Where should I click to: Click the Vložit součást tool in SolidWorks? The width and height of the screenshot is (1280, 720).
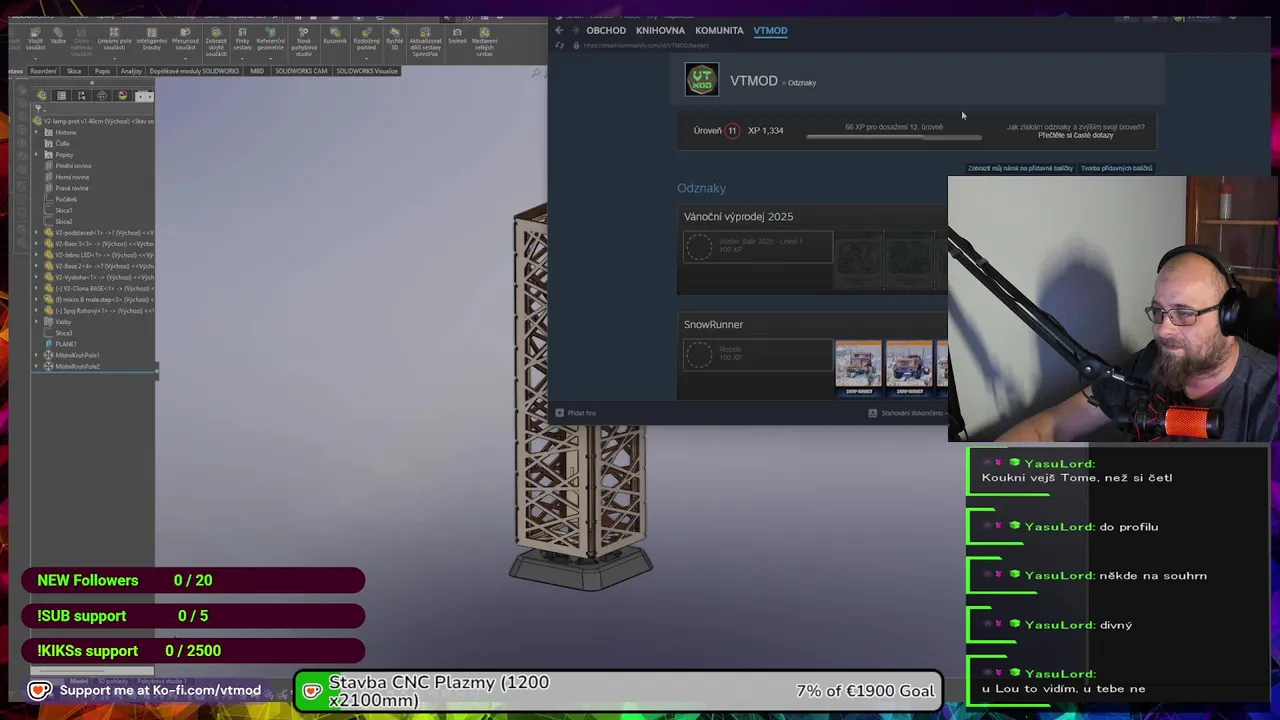pos(36,37)
